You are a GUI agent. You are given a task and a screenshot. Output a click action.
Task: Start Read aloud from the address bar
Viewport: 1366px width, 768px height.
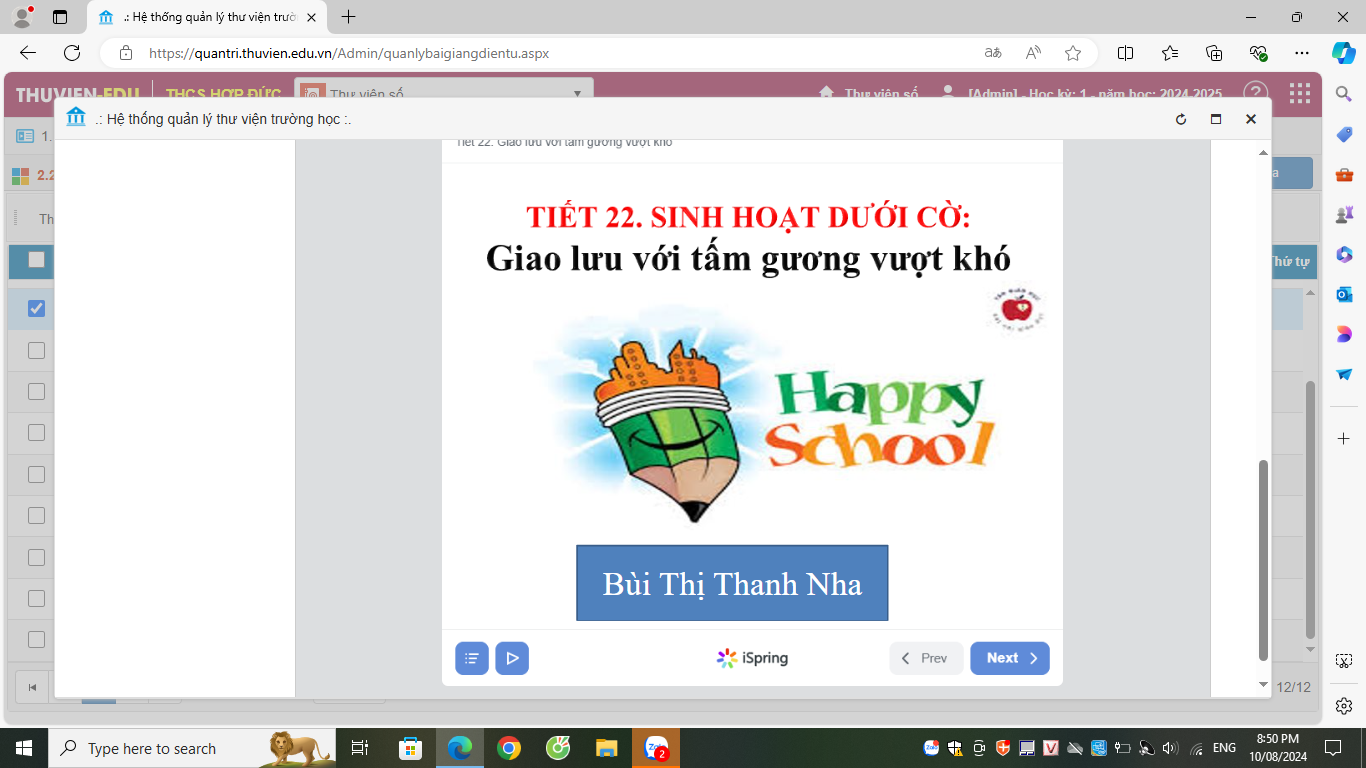click(1033, 53)
